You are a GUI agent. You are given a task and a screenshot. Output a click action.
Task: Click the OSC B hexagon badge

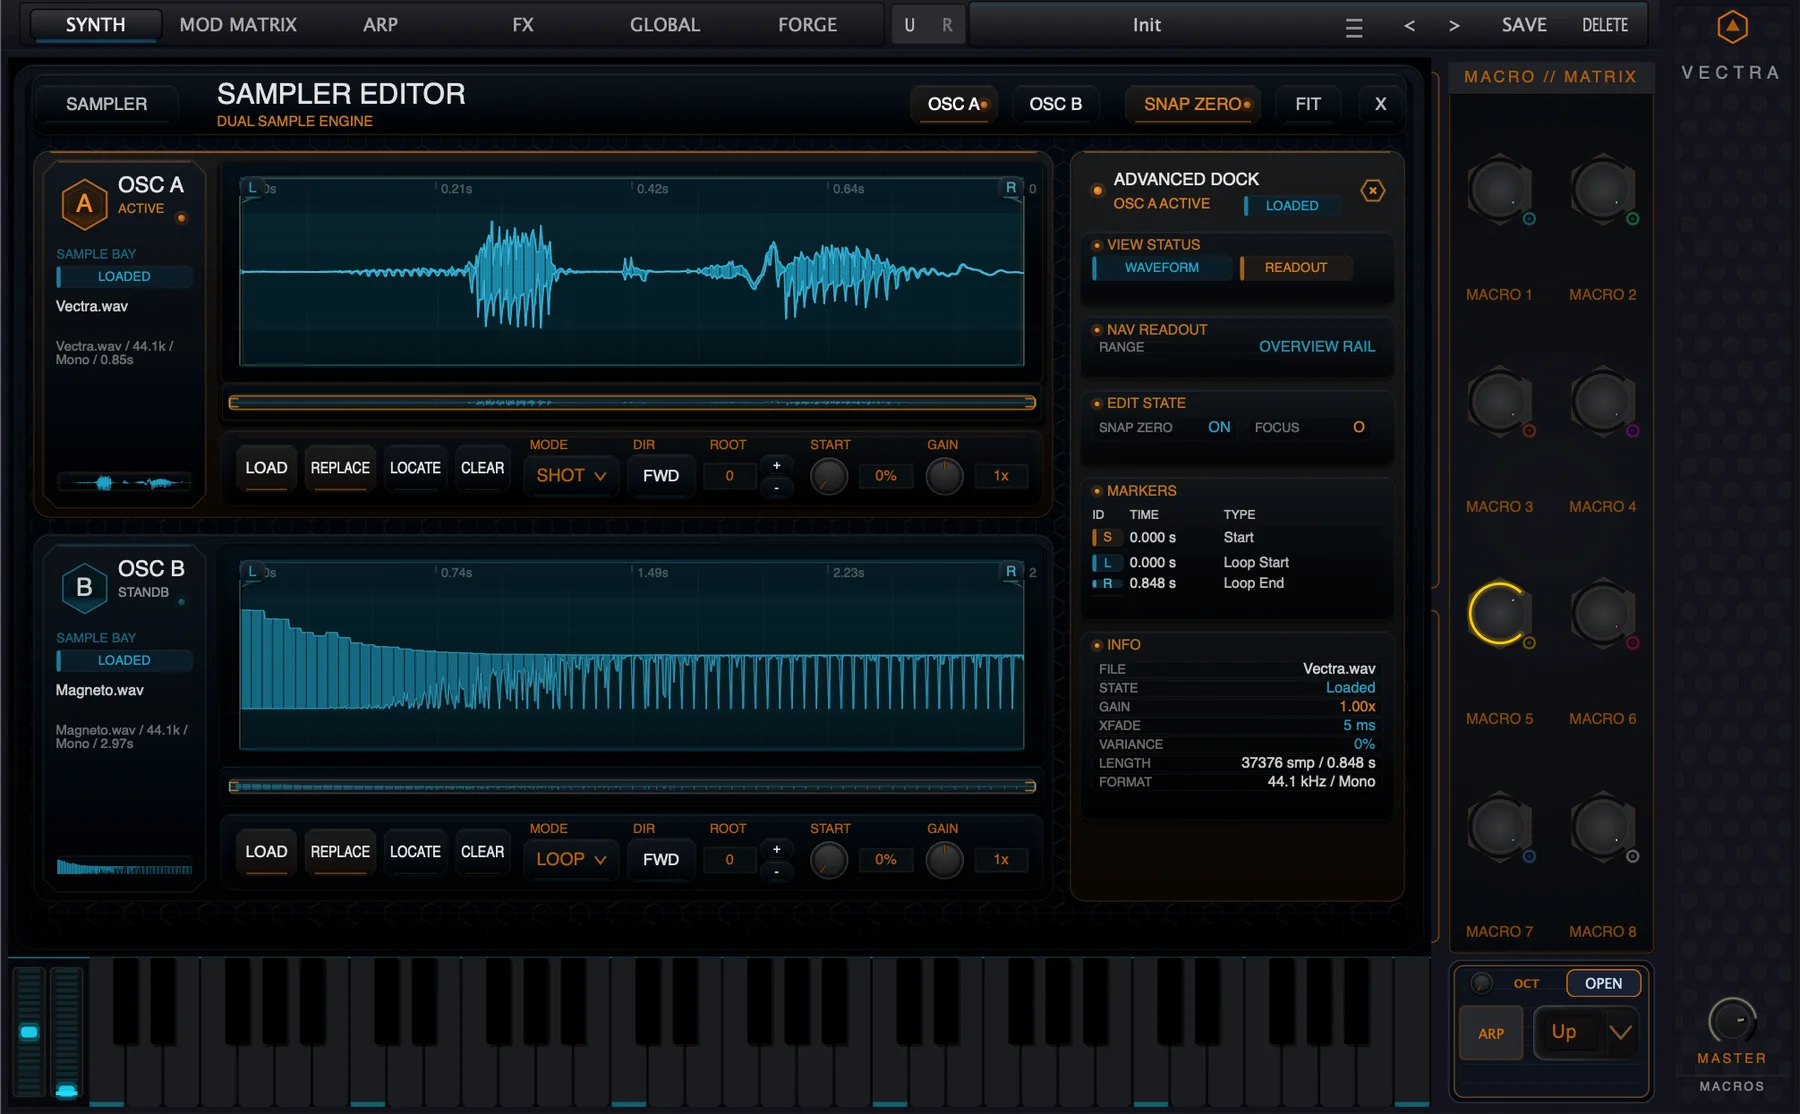pos(84,588)
